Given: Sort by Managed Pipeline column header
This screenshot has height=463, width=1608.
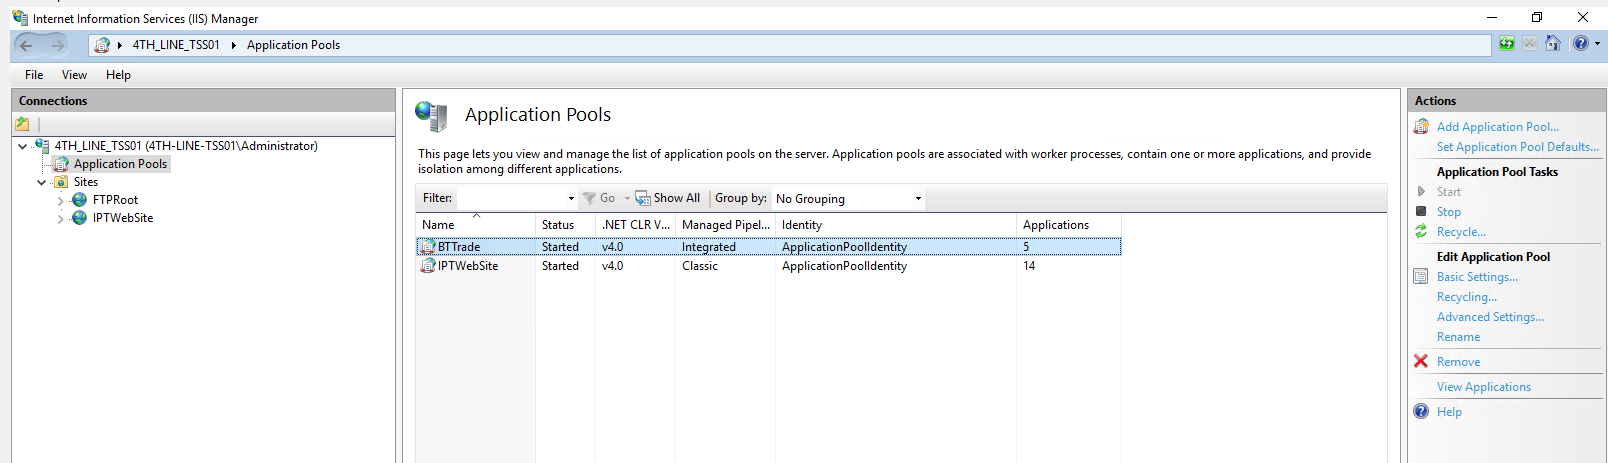Looking at the screenshot, I should (726, 225).
